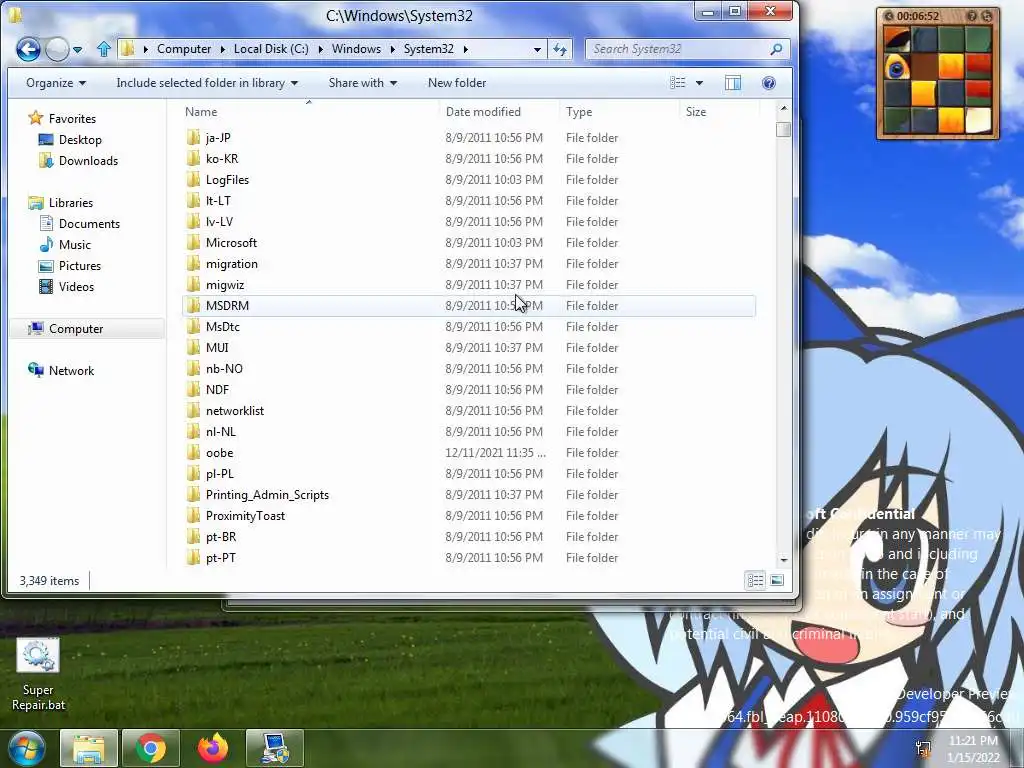Open the recent pages dropdown arrow
The image size is (1024, 768).
click(x=78, y=50)
